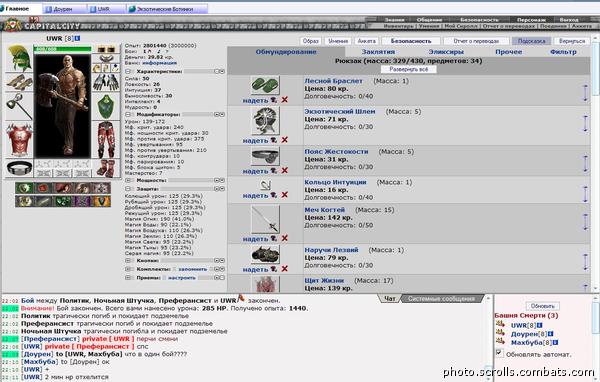Switch to the Заклятия tab
This screenshot has width=600, height=382.
[x=378, y=52]
